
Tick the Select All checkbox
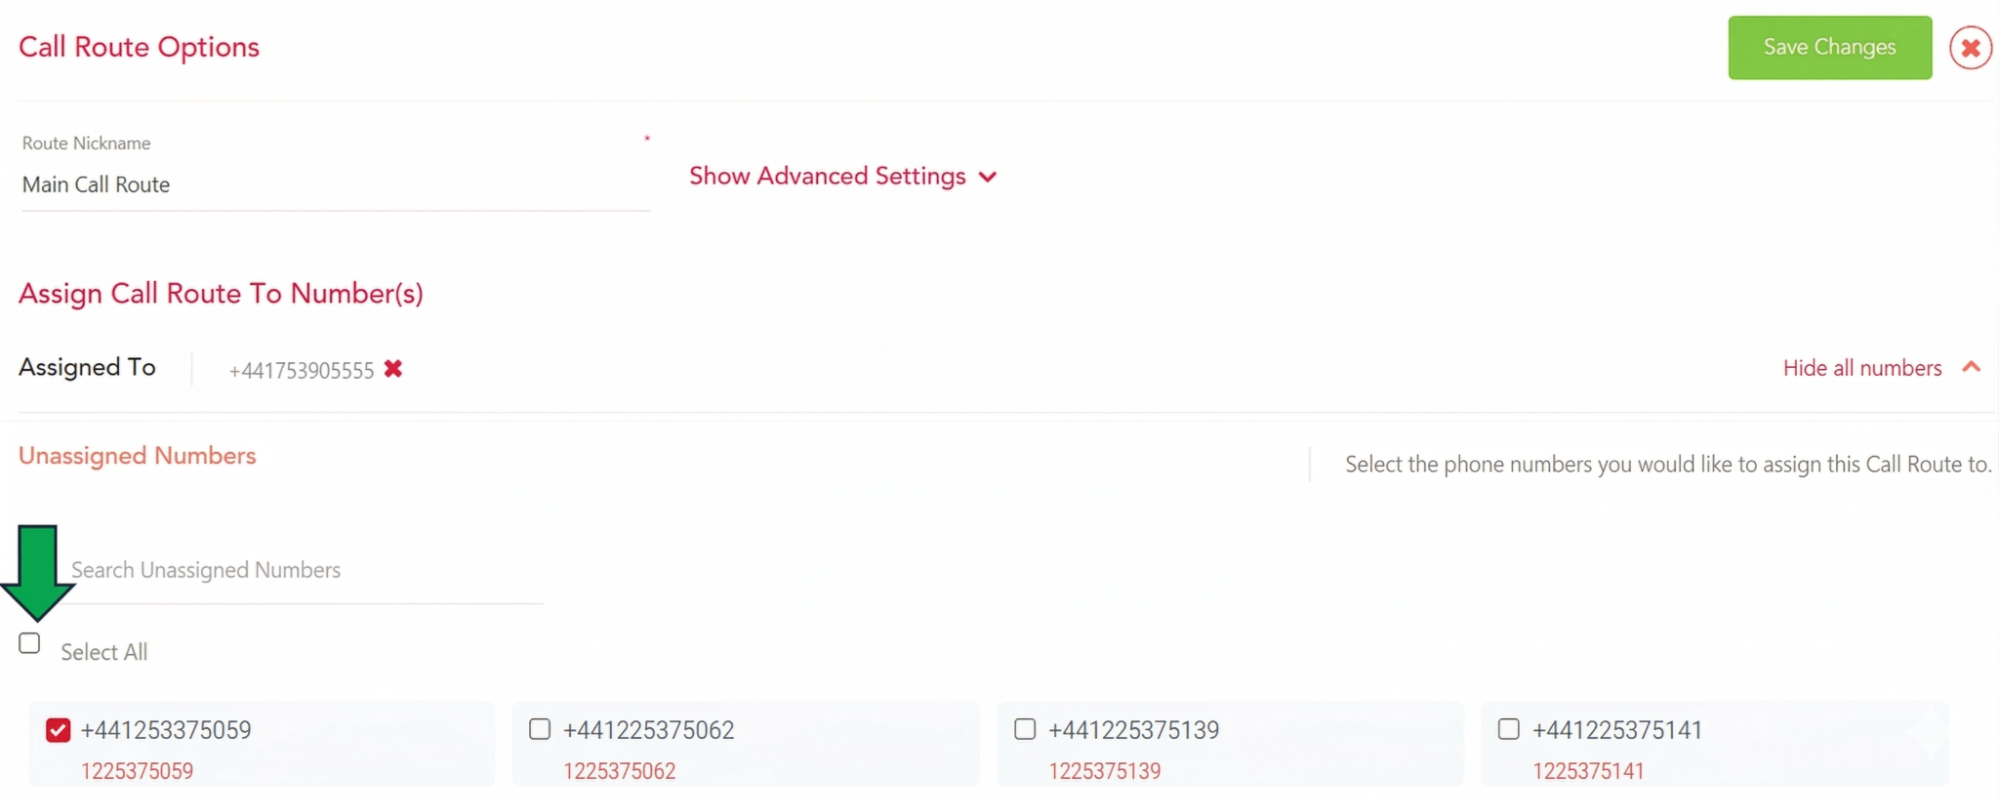tap(30, 643)
